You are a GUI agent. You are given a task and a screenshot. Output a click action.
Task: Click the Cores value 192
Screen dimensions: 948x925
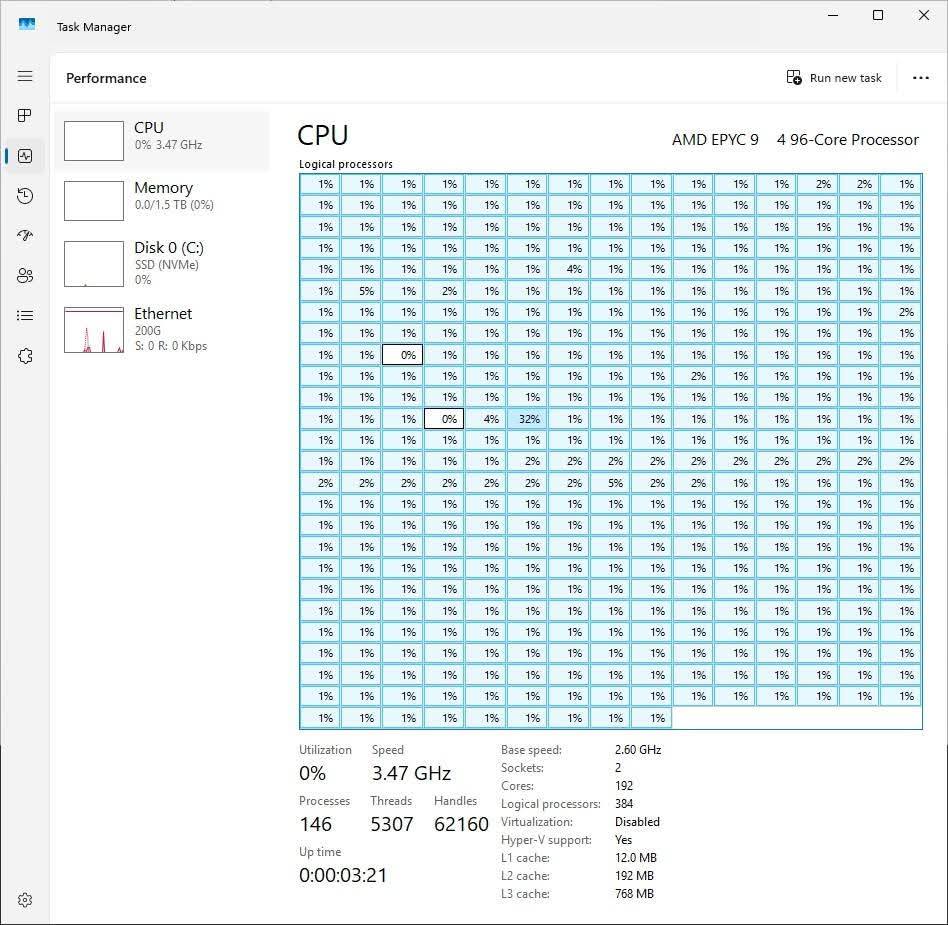point(624,785)
